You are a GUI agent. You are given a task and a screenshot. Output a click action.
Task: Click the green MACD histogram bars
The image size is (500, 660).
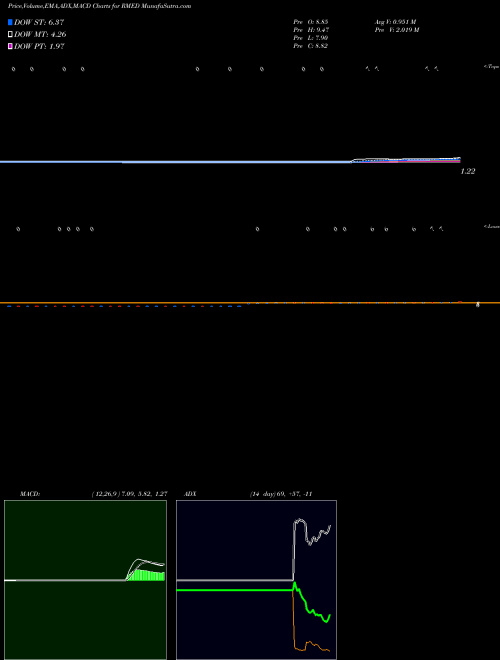[x=147, y=576]
